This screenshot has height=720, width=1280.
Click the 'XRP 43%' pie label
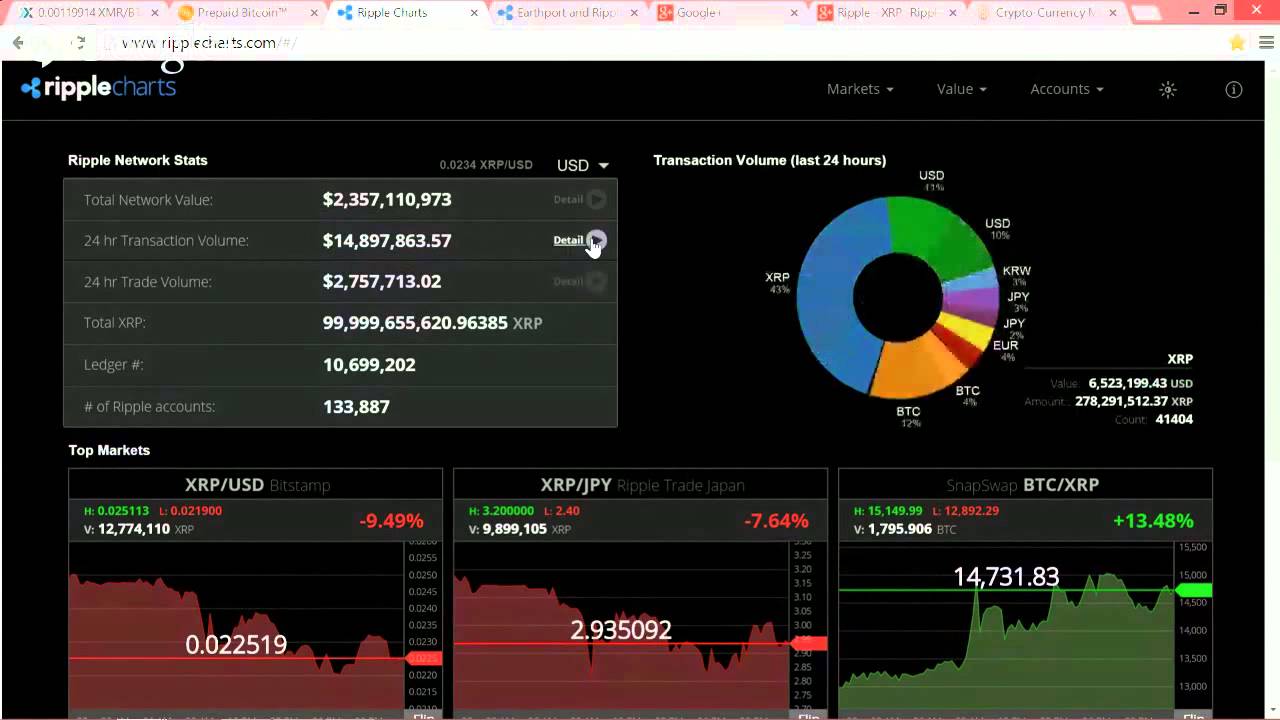pyautogui.click(x=778, y=283)
